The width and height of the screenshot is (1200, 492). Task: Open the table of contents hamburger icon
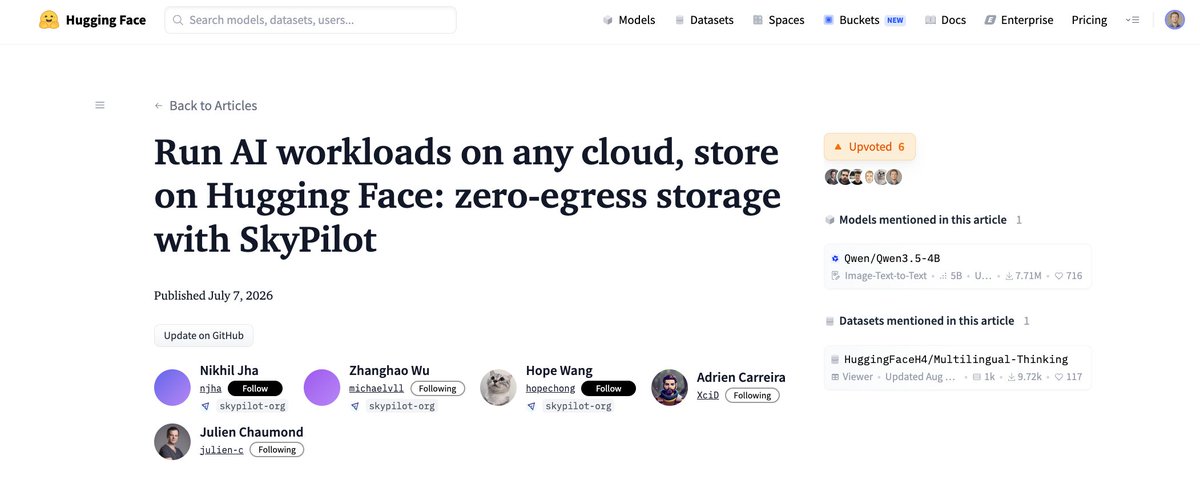coord(100,105)
